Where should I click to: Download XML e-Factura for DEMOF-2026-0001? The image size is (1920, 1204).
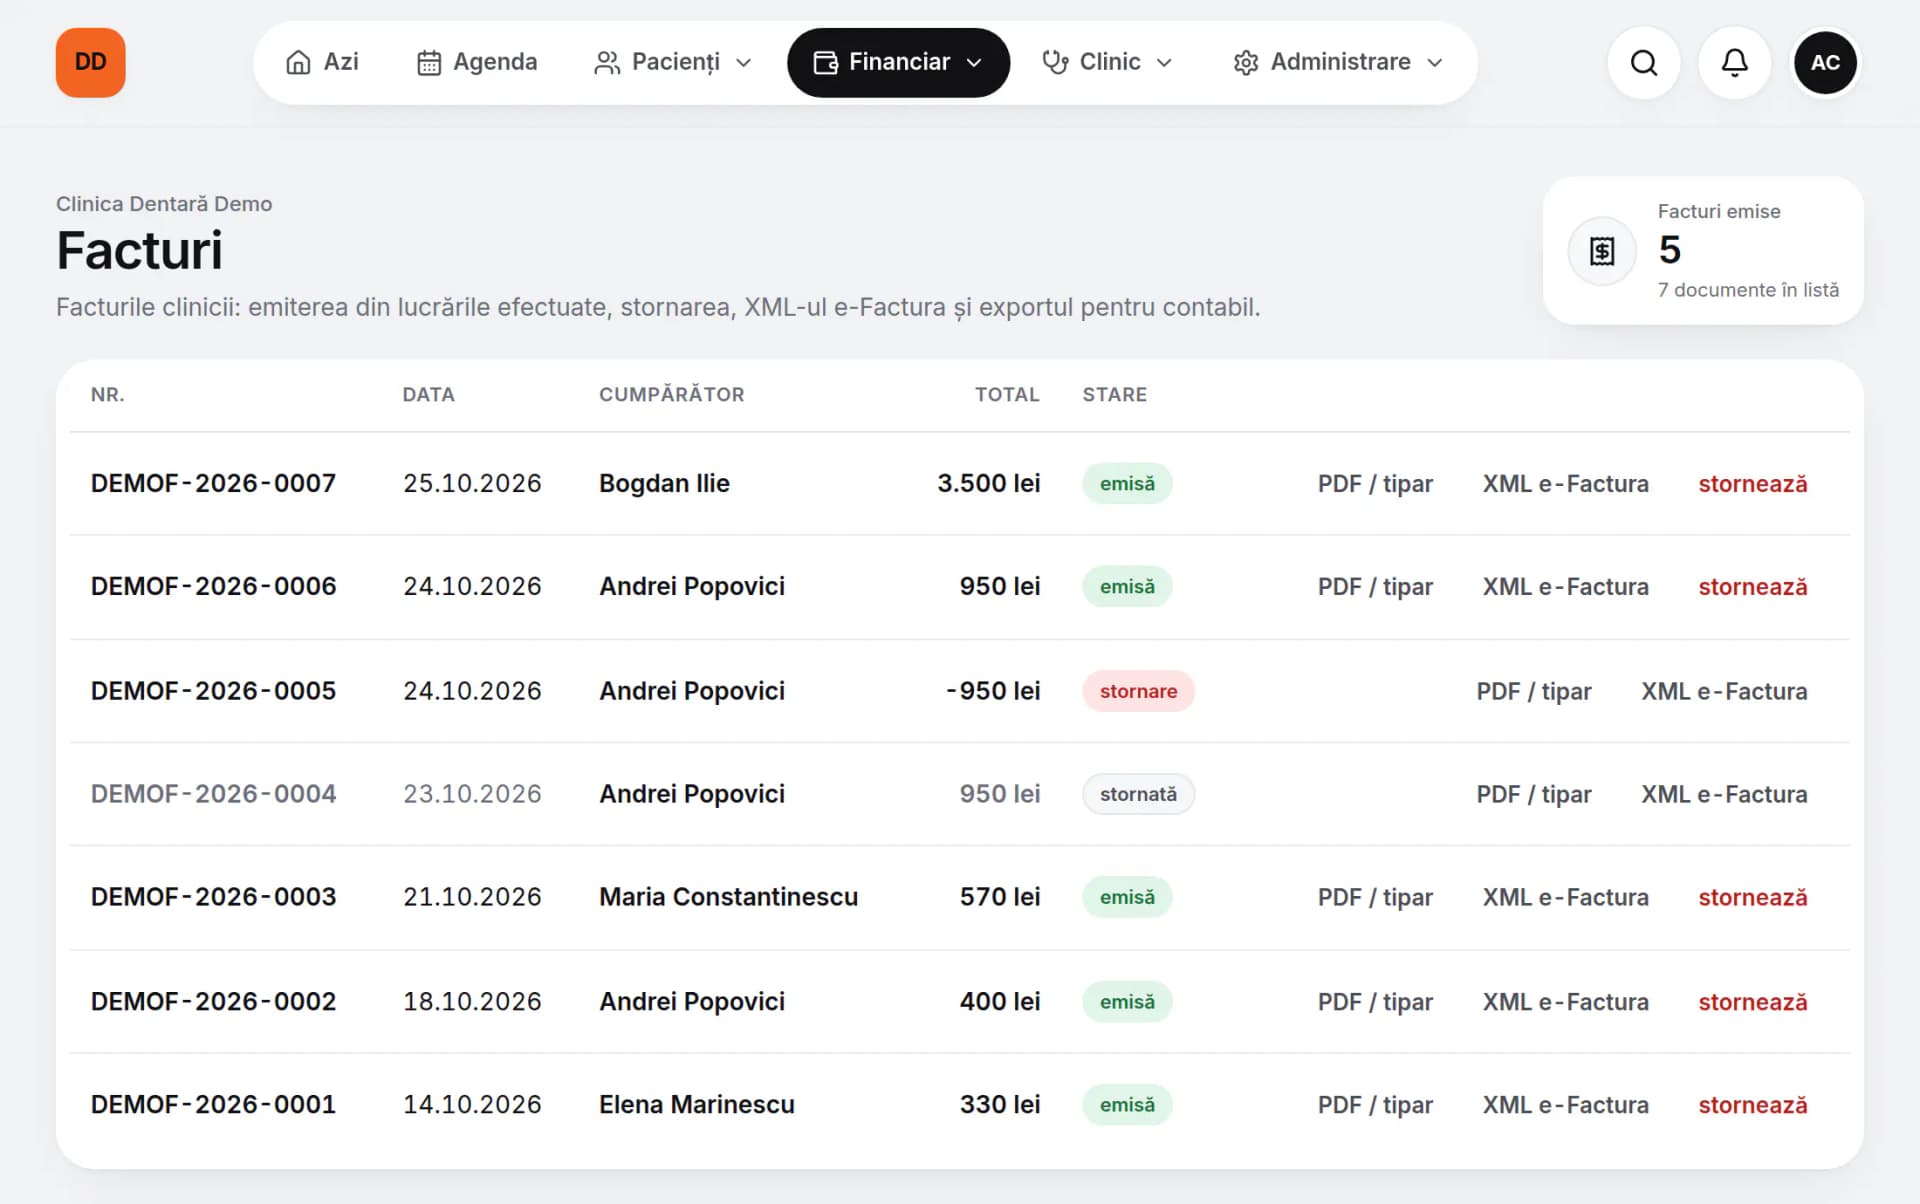click(1565, 1105)
